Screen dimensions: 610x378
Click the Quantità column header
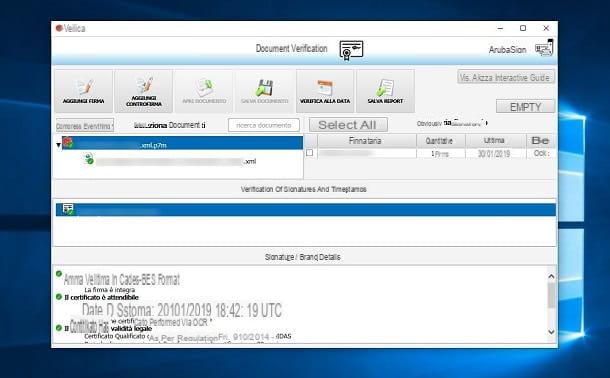coord(441,141)
